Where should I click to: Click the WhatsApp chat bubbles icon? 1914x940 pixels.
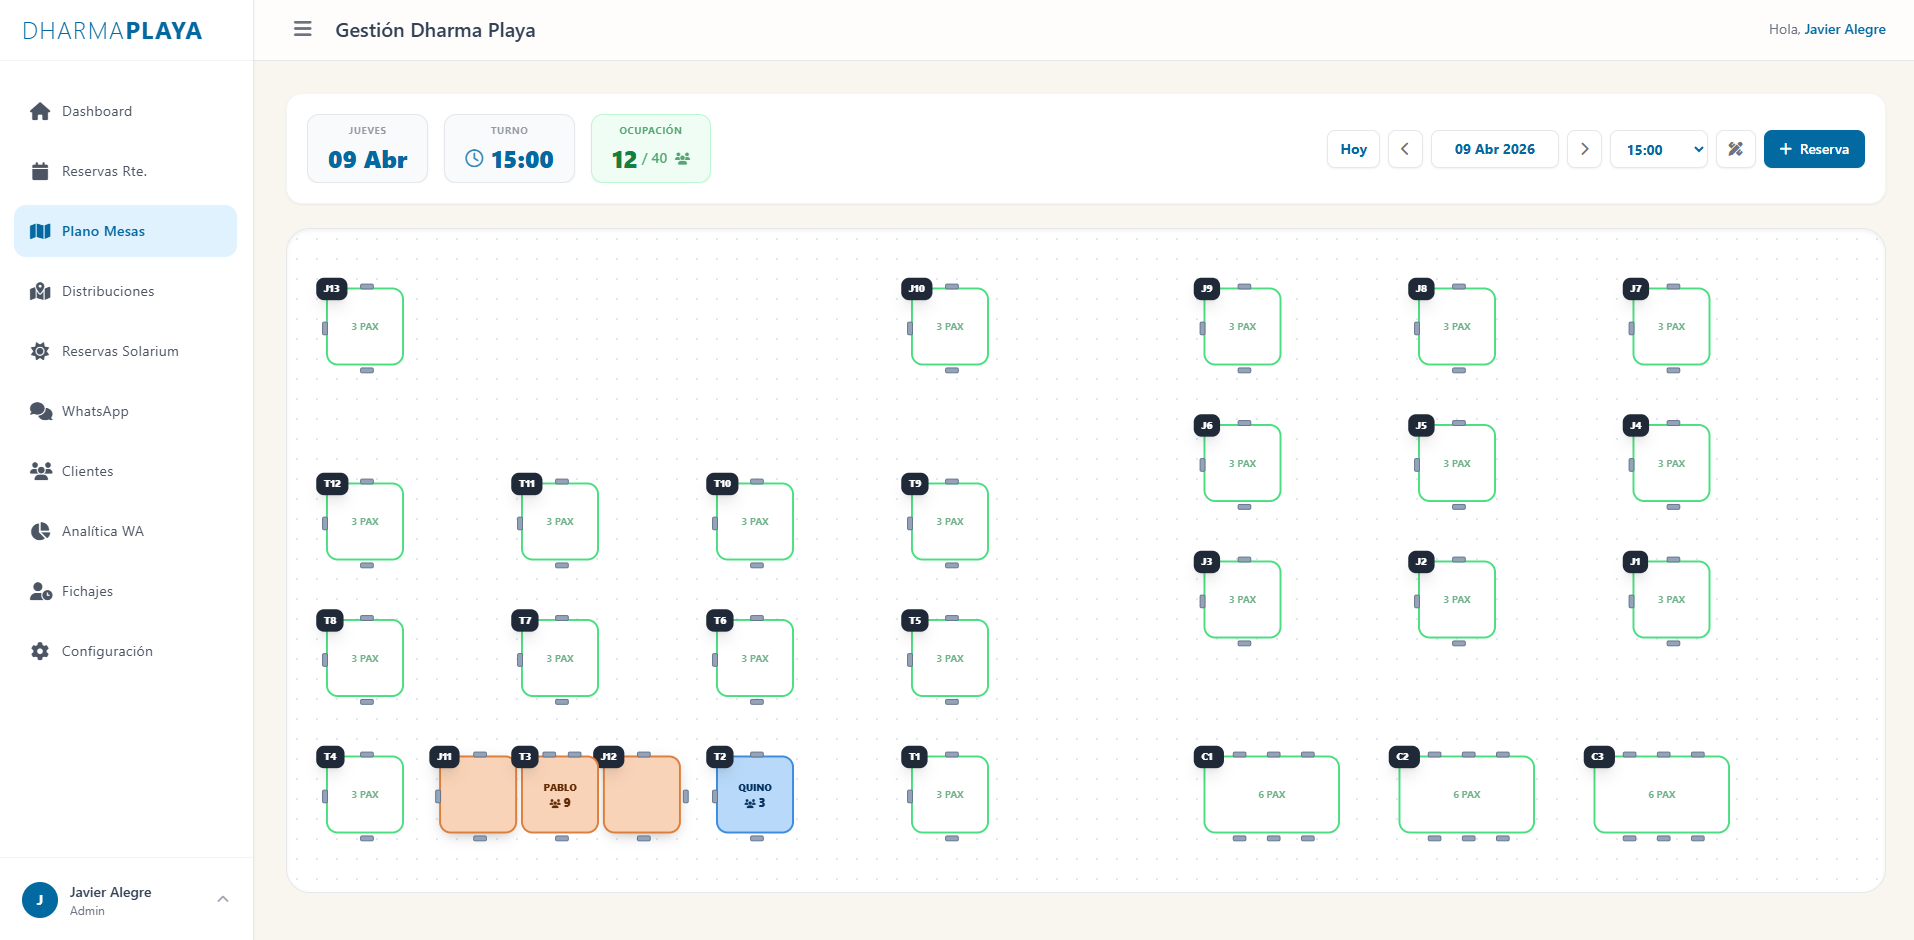click(x=40, y=411)
